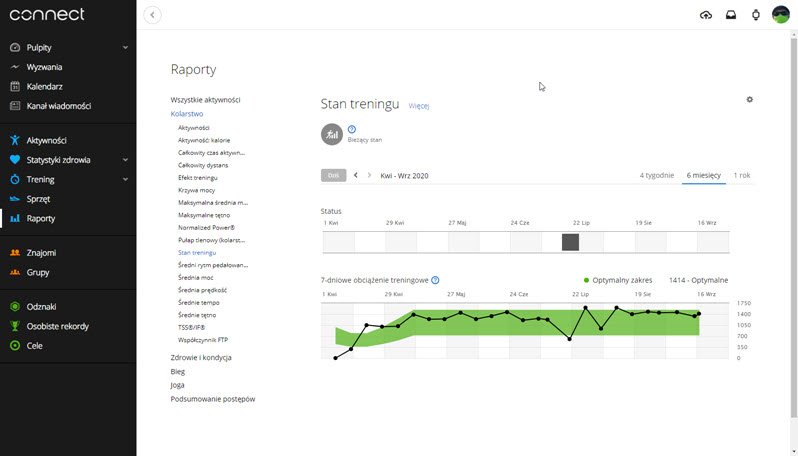Select the 1 rok time range
The image size is (798, 456).
click(x=742, y=175)
